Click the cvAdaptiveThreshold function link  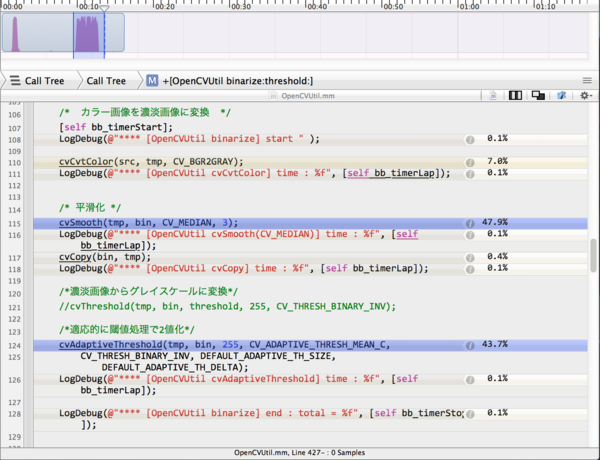111,345
